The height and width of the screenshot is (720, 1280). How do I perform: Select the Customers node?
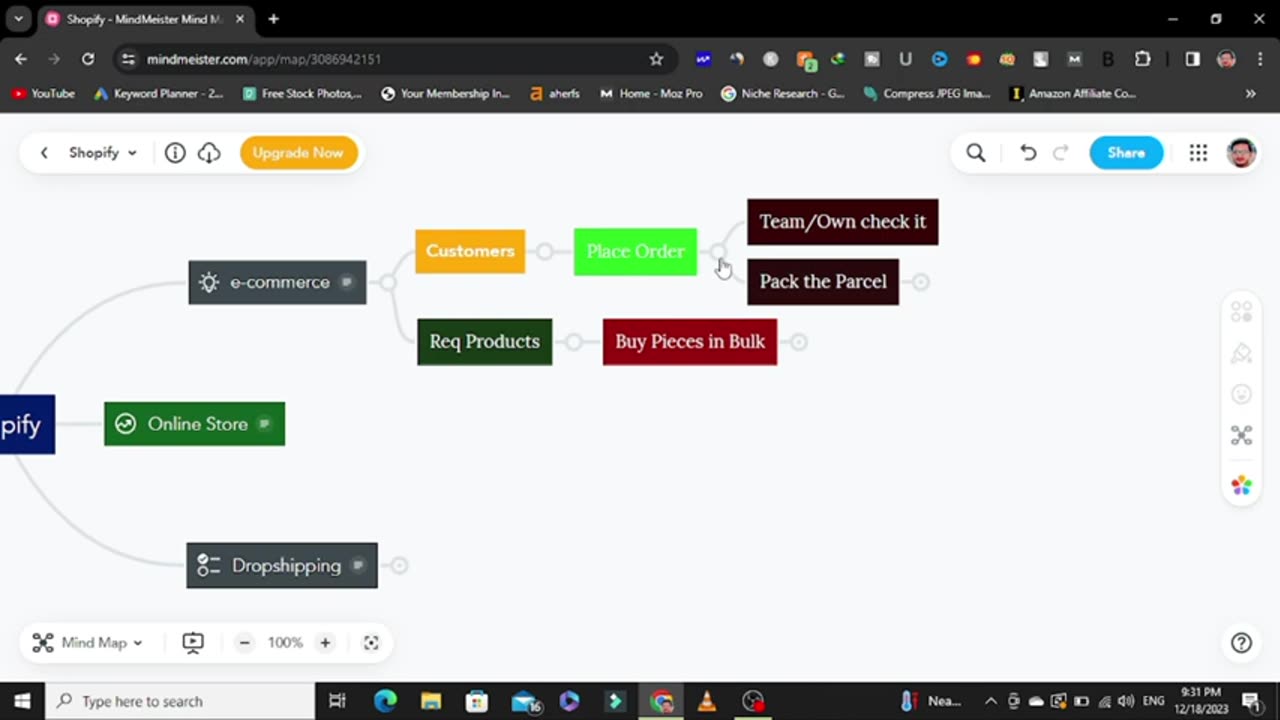470,251
